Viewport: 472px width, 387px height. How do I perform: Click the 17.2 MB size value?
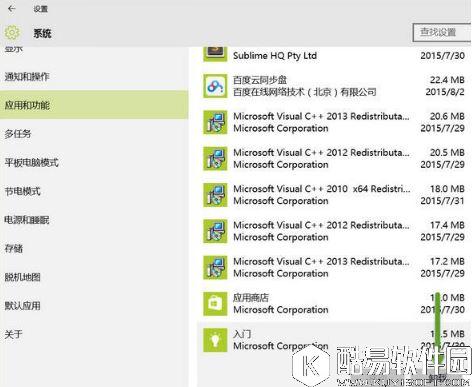pyautogui.click(x=447, y=262)
